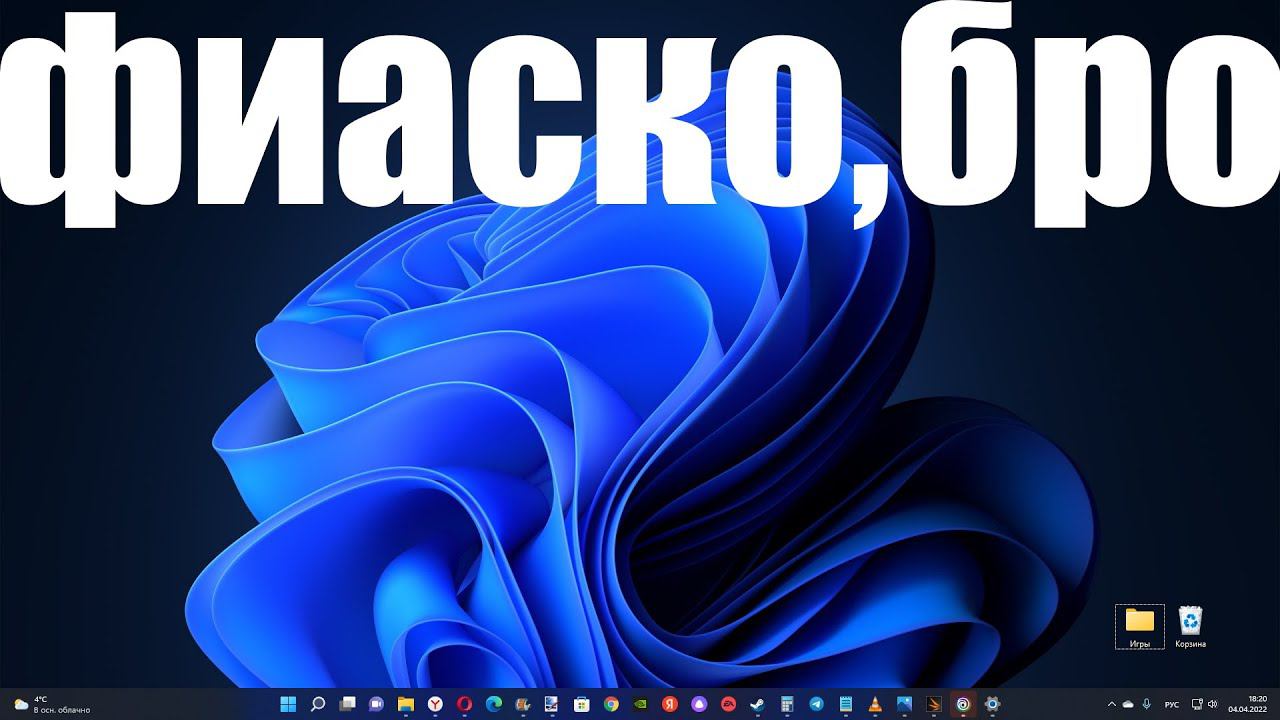Viewport: 1280px width, 720px height.
Task: Open File Explorer from the taskbar
Action: [x=406, y=704]
